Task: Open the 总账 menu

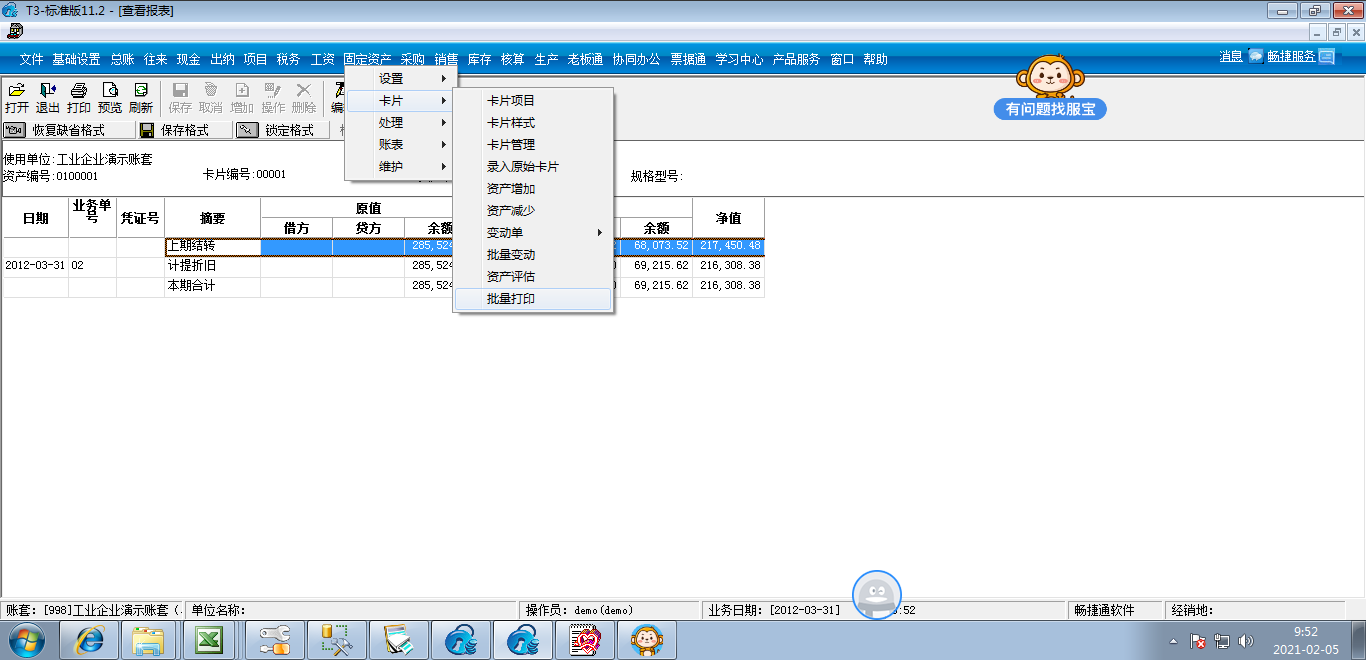Action: (x=122, y=60)
